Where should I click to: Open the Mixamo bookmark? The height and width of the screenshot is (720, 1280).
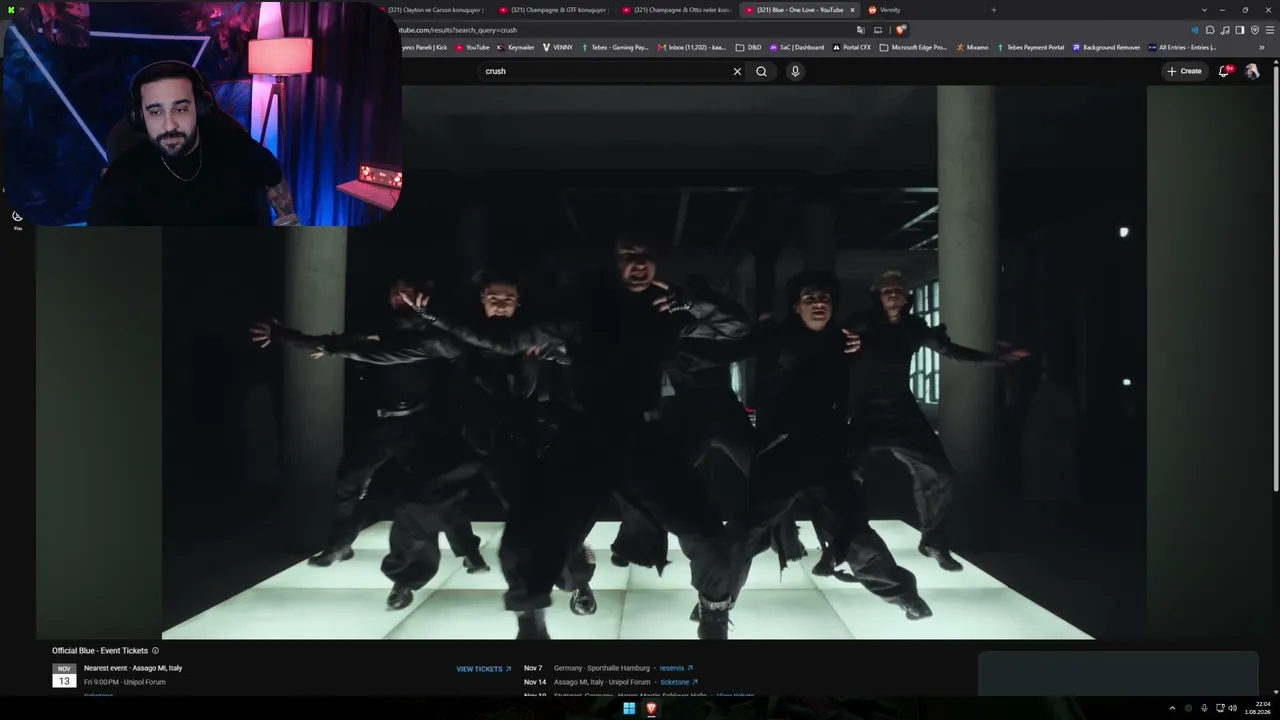click(972, 47)
